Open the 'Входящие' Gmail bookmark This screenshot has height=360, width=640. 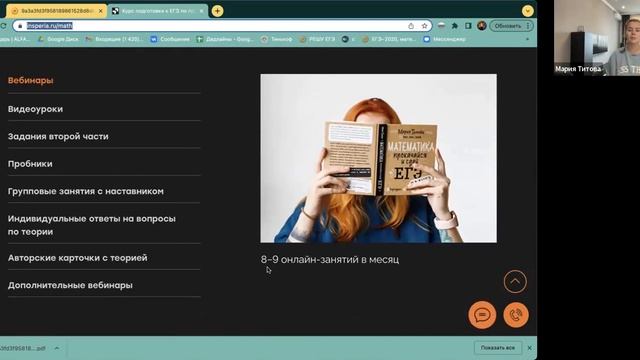point(114,39)
